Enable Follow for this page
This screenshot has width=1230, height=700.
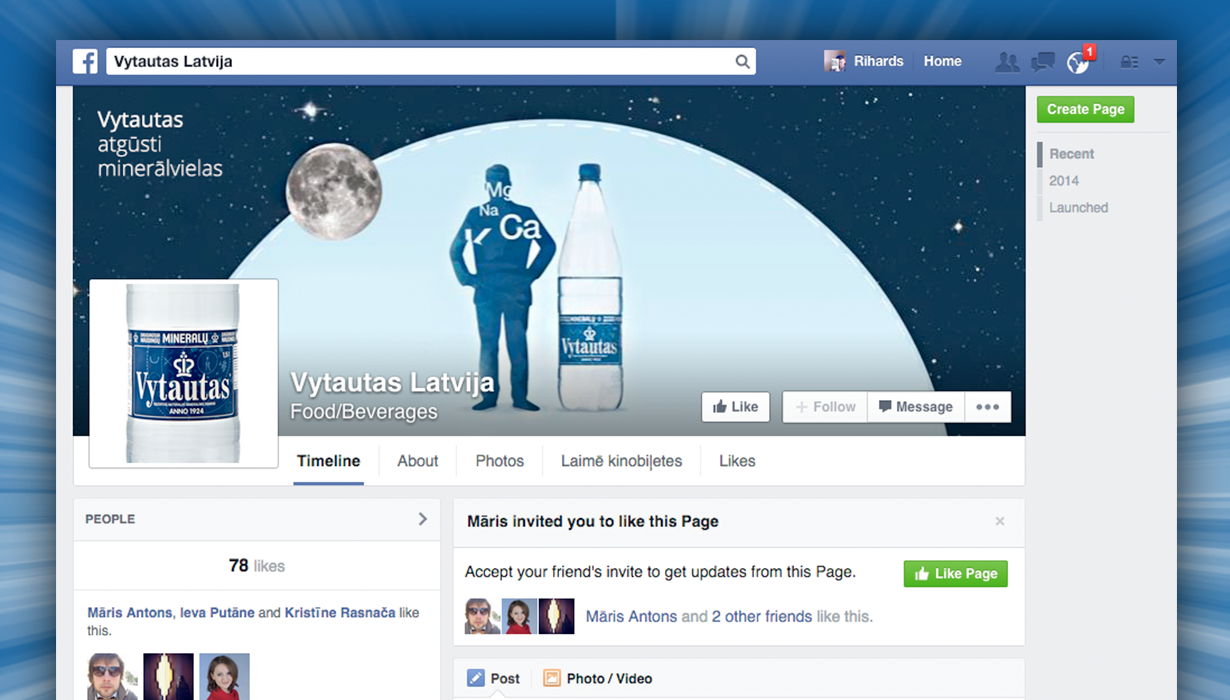pyautogui.click(x=824, y=406)
